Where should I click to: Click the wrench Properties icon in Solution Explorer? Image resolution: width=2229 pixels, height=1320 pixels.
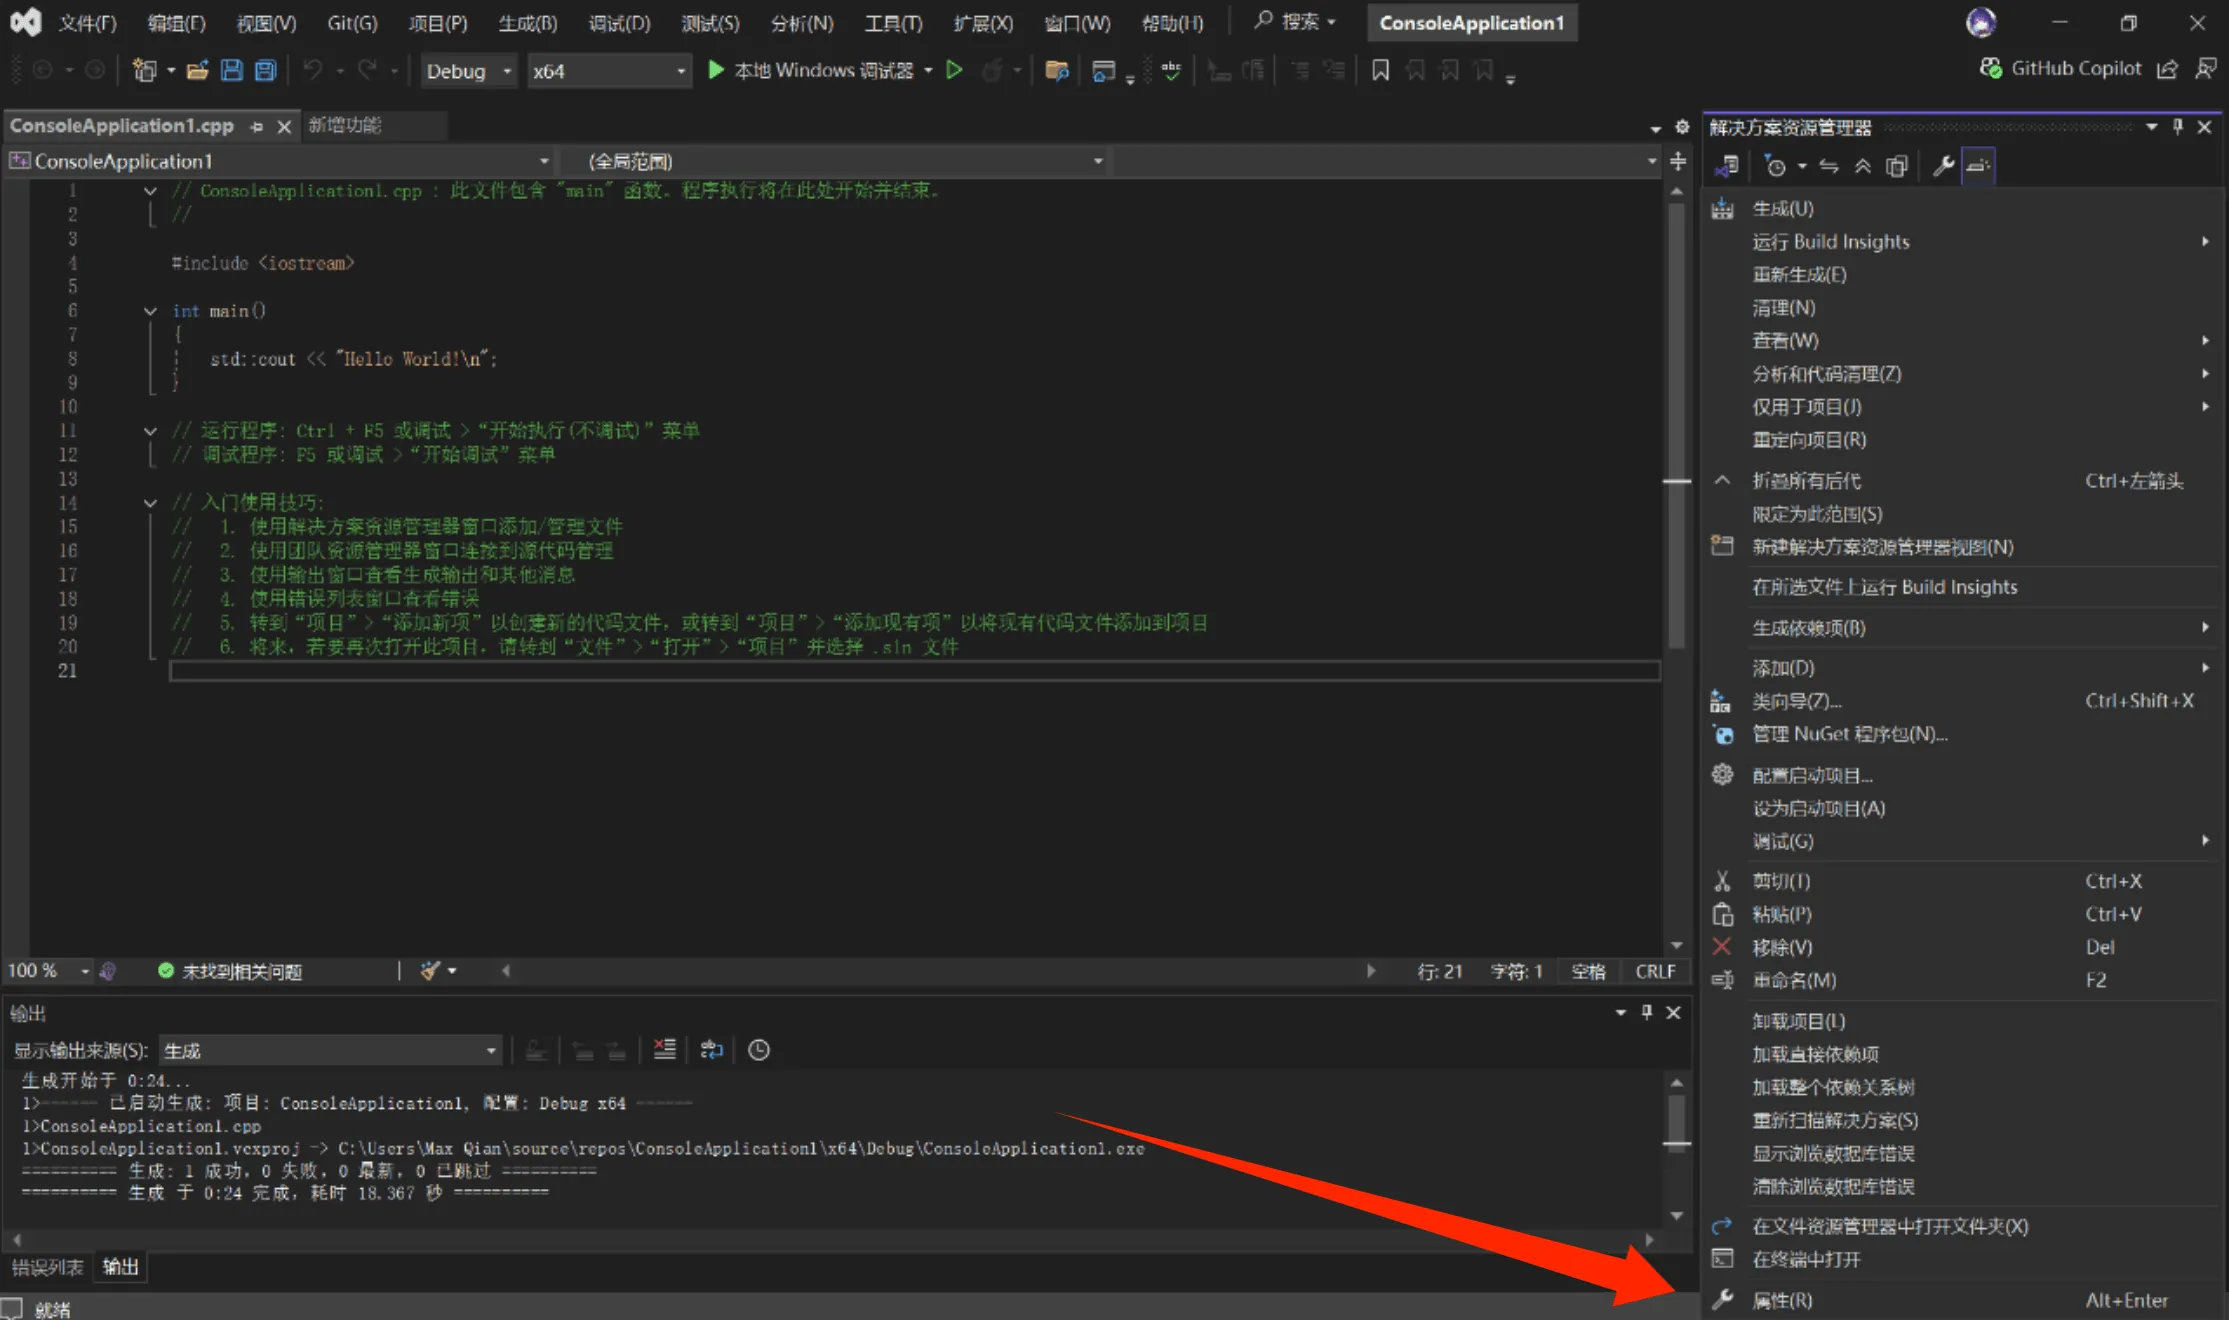click(1943, 166)
